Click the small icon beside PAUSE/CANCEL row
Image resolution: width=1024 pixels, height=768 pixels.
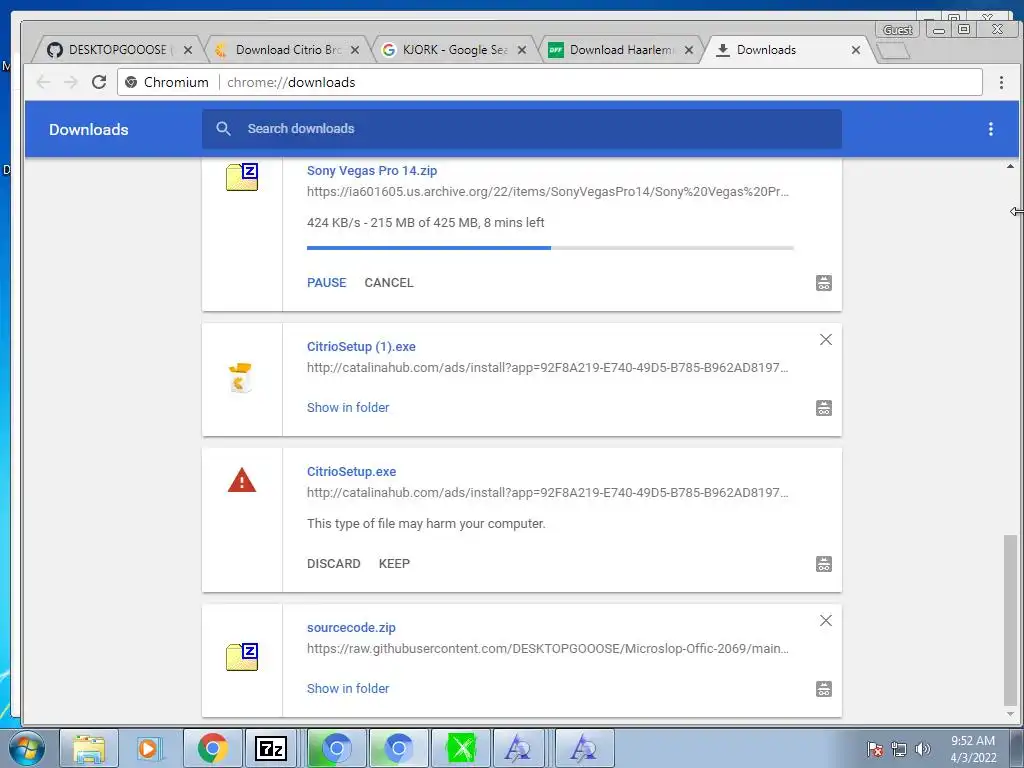tap(824, 283)
